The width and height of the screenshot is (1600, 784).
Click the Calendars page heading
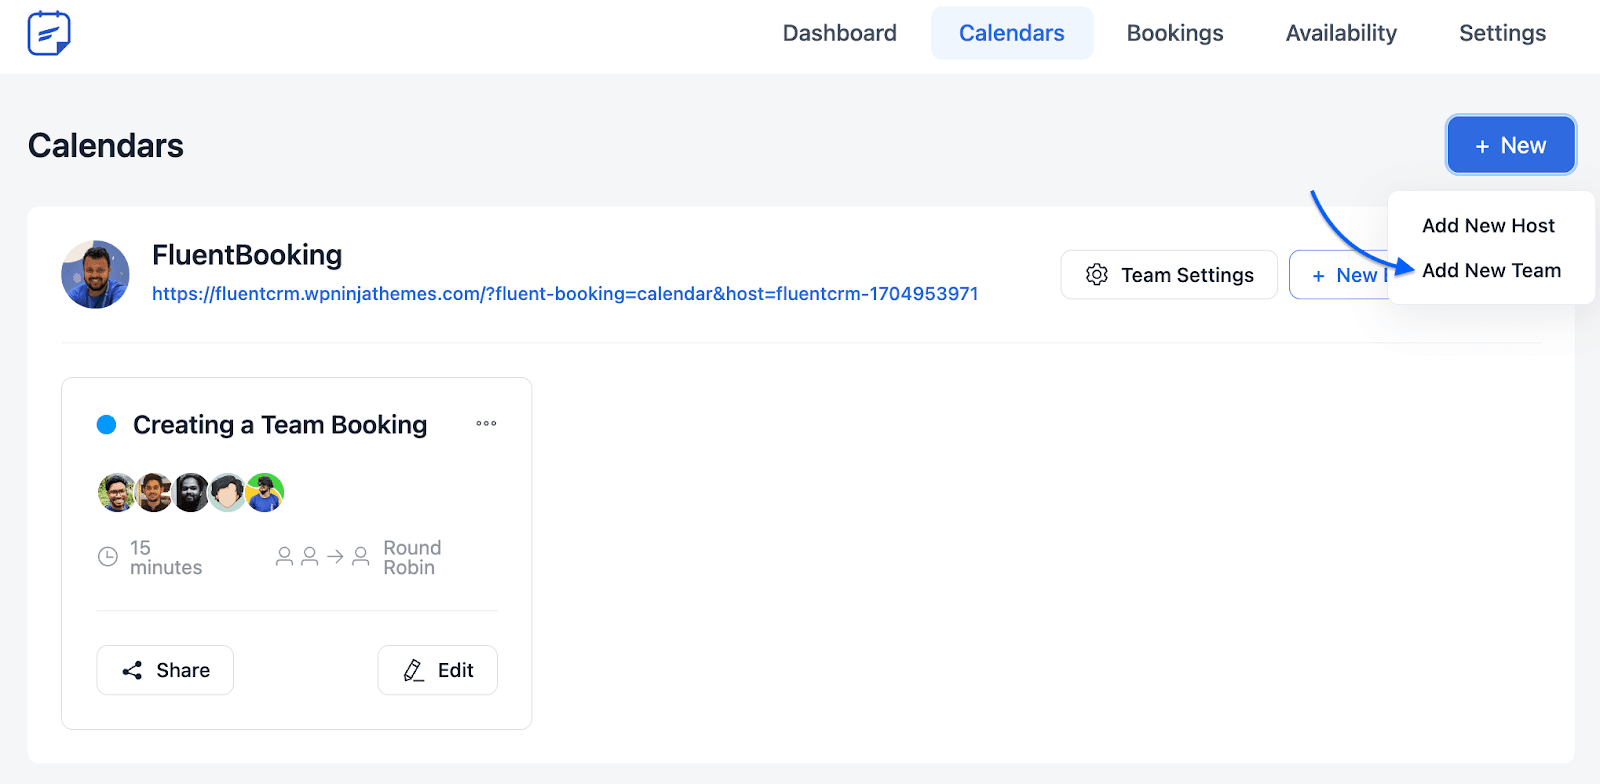pos(106,146)
